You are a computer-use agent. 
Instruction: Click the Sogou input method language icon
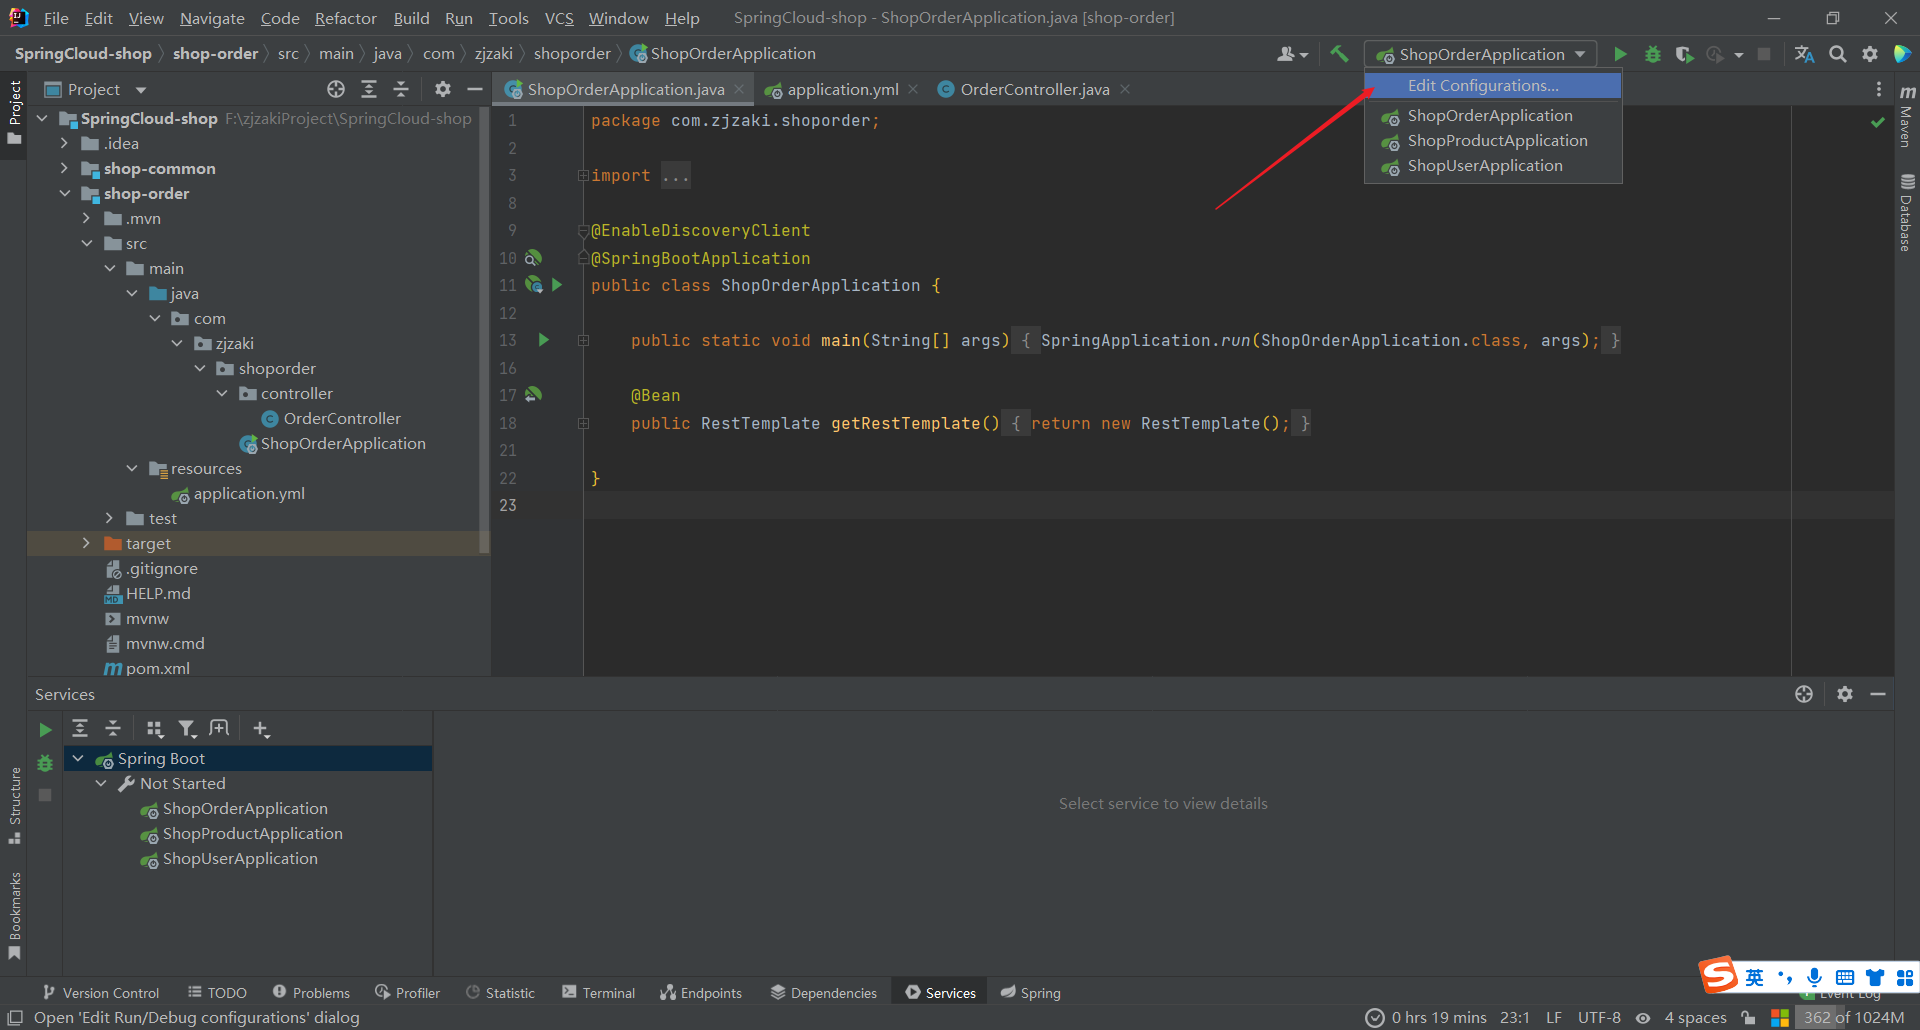pyautogui.click(x=1755, y=977)
